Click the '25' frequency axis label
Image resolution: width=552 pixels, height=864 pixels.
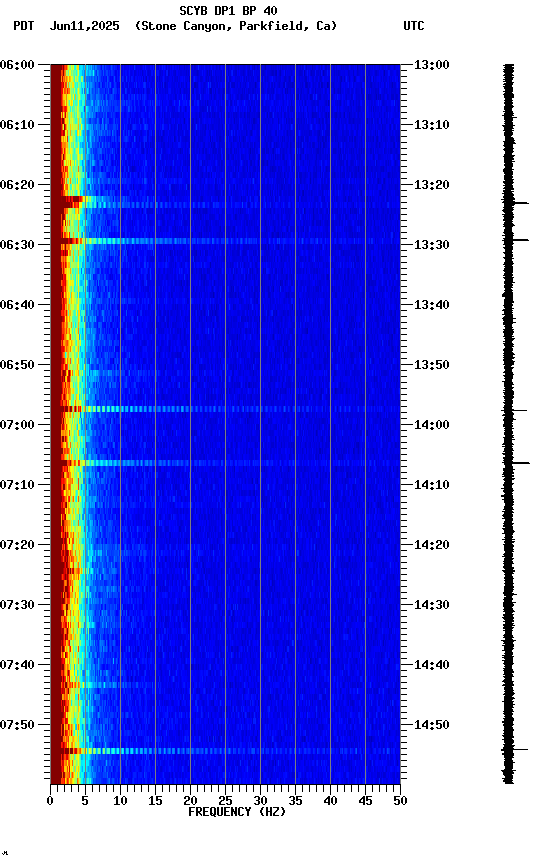(225, 801)
